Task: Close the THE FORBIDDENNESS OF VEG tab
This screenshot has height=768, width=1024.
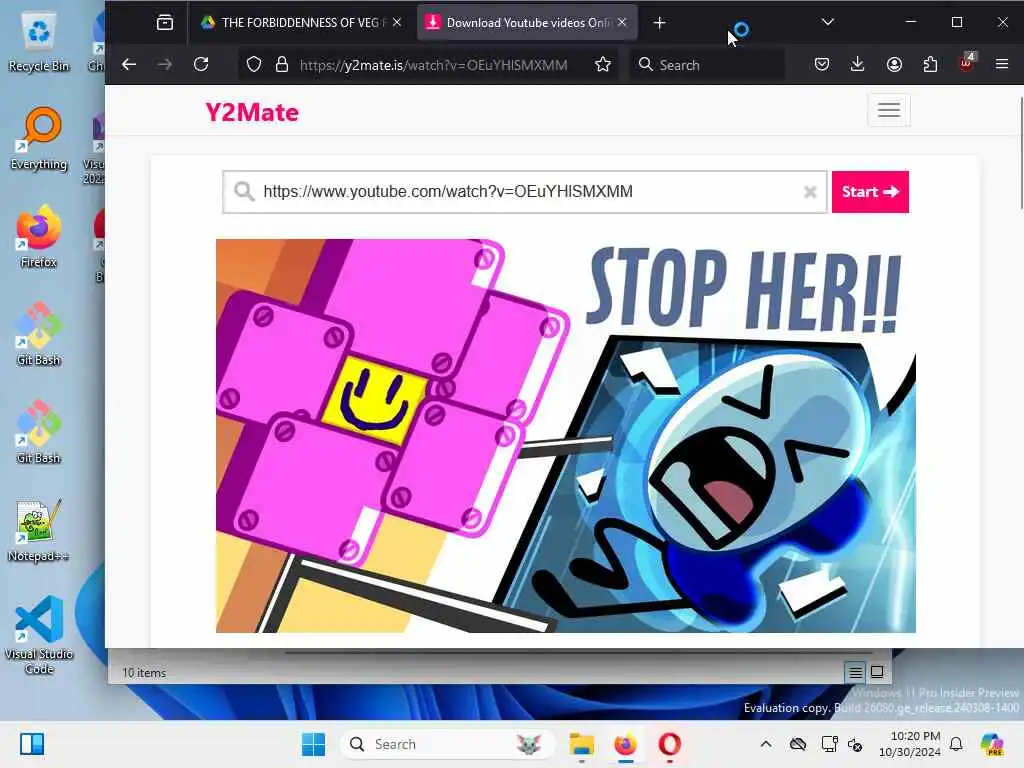Action: (396, 22)
